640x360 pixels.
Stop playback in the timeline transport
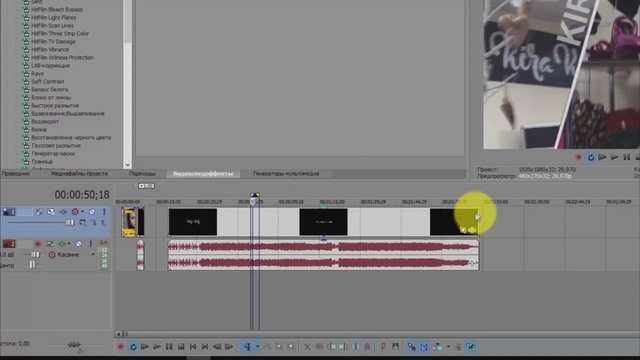(x=181, y=347)
